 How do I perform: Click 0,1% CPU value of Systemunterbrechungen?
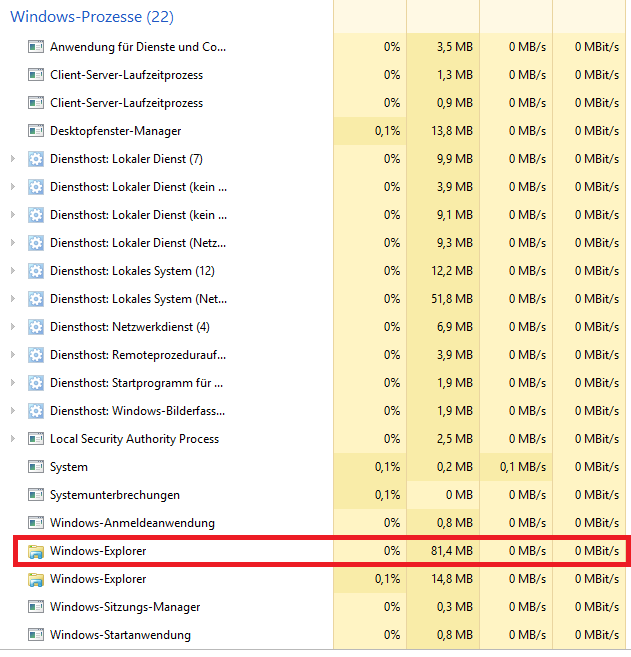pyautogui.click(x=388, y=495)
